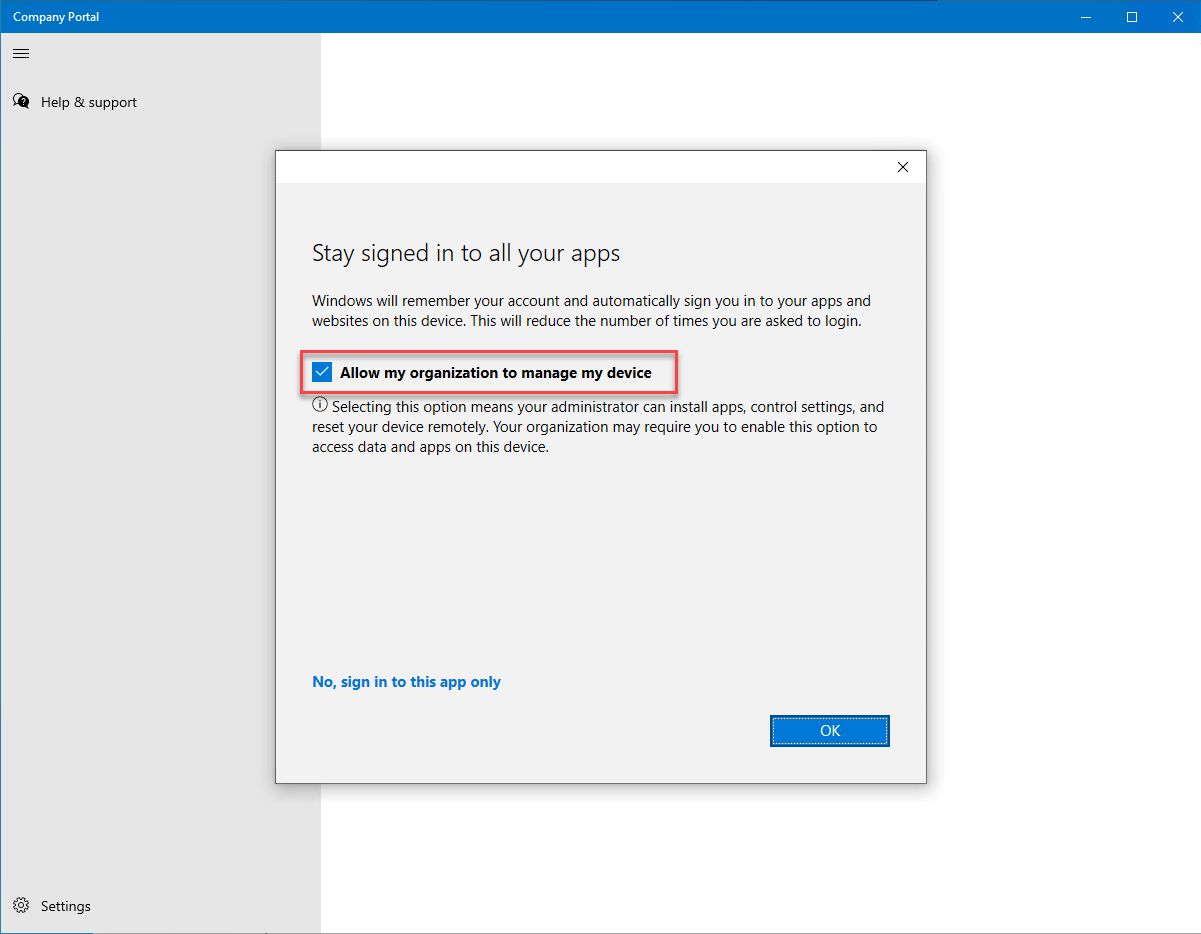Click the Stay signed in heading
The image size is (1201, 934).
465,253
